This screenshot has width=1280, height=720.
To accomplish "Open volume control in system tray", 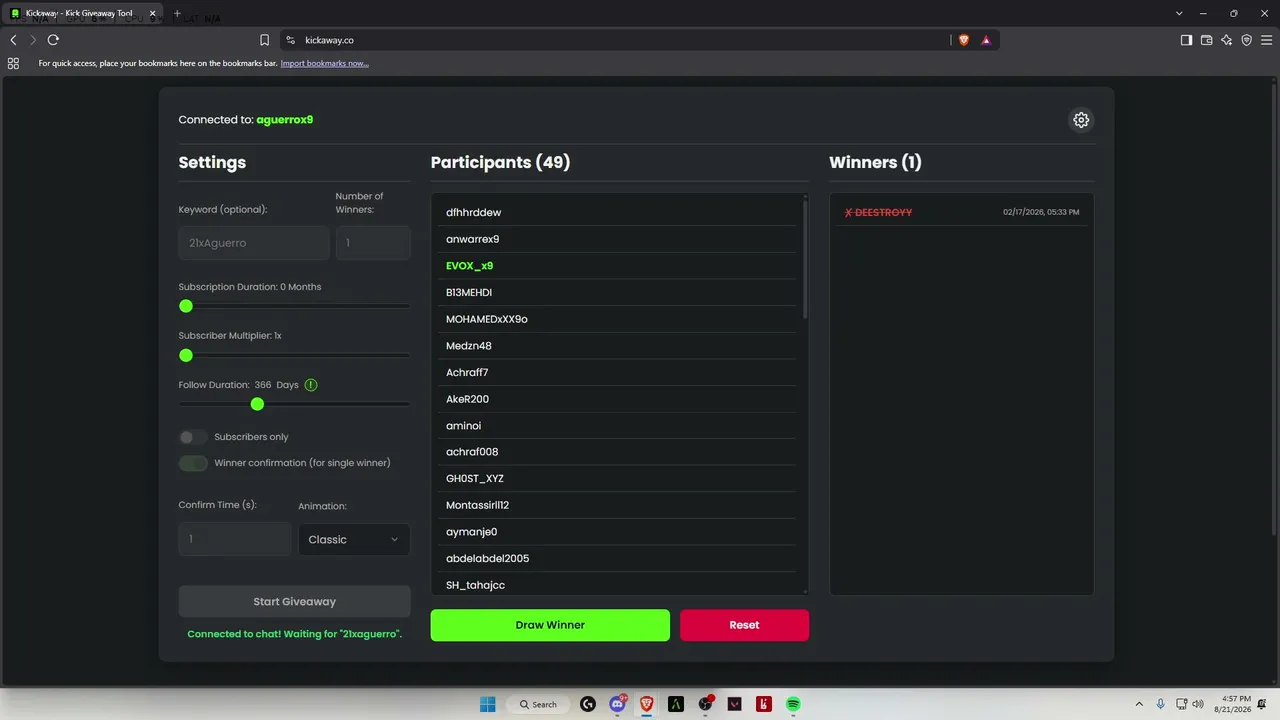I will point(1198,704).
